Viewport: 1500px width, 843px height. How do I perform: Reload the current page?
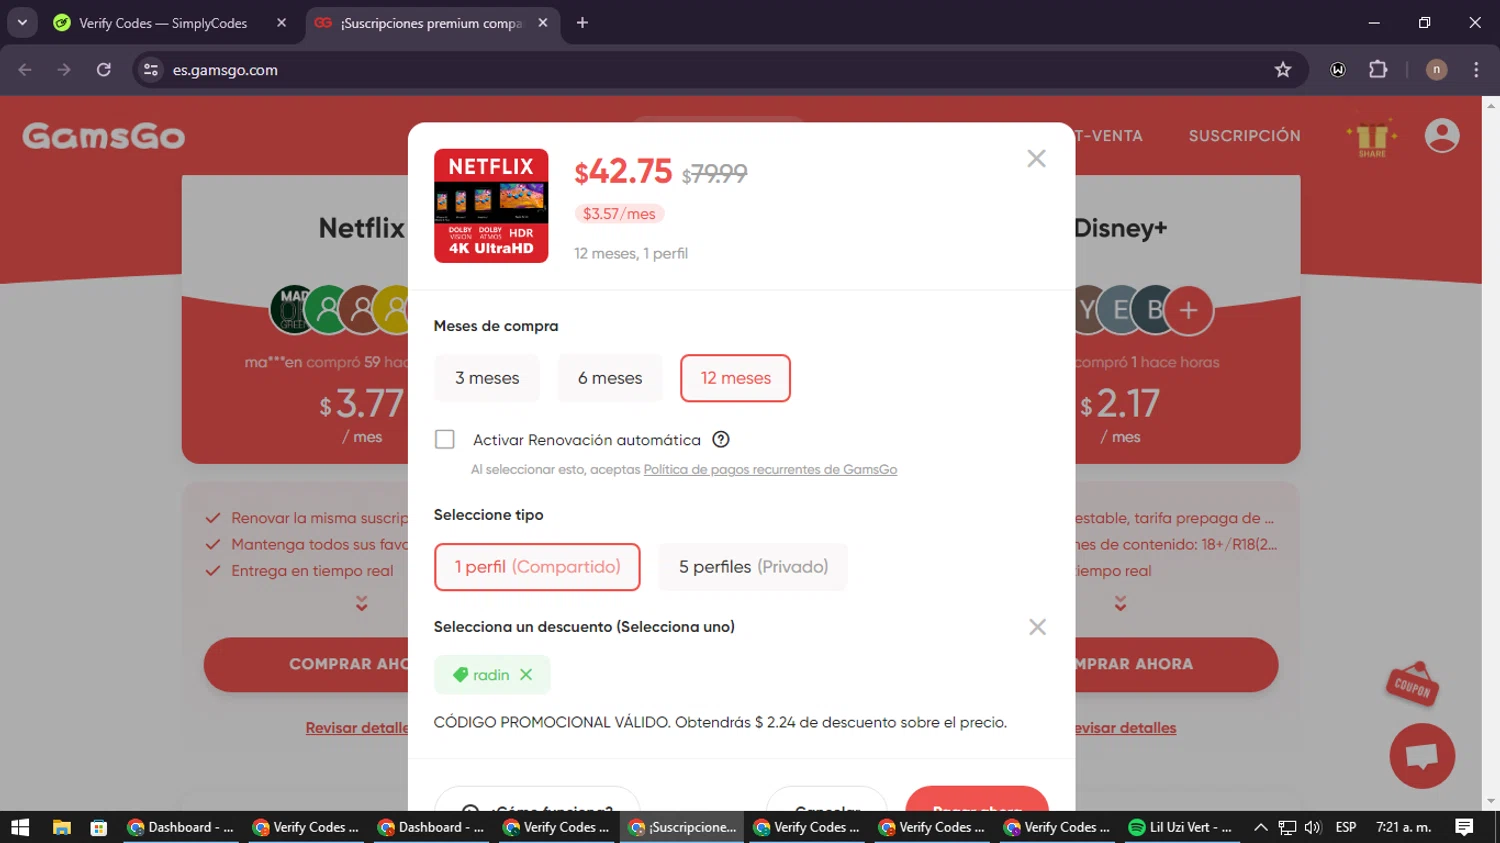point(104,70)
